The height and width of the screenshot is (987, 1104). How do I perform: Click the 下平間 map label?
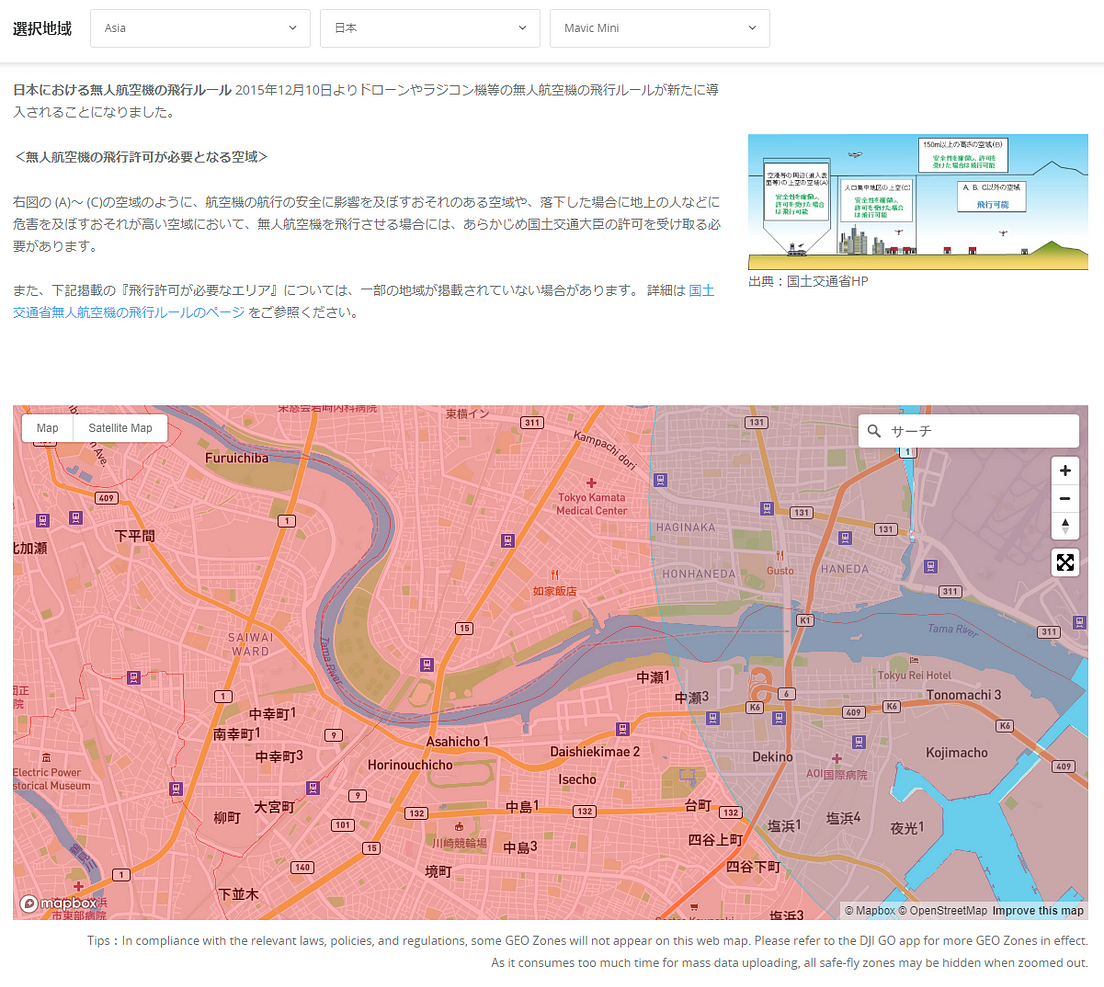(x=134, y=536)
